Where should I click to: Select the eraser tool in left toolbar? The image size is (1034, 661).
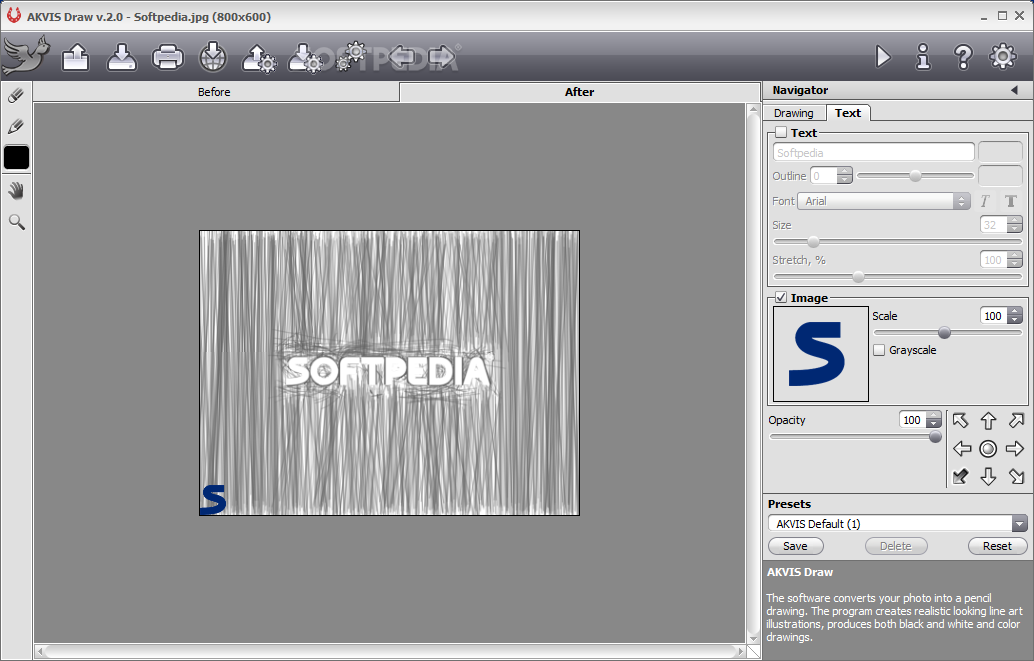(16, 96)
